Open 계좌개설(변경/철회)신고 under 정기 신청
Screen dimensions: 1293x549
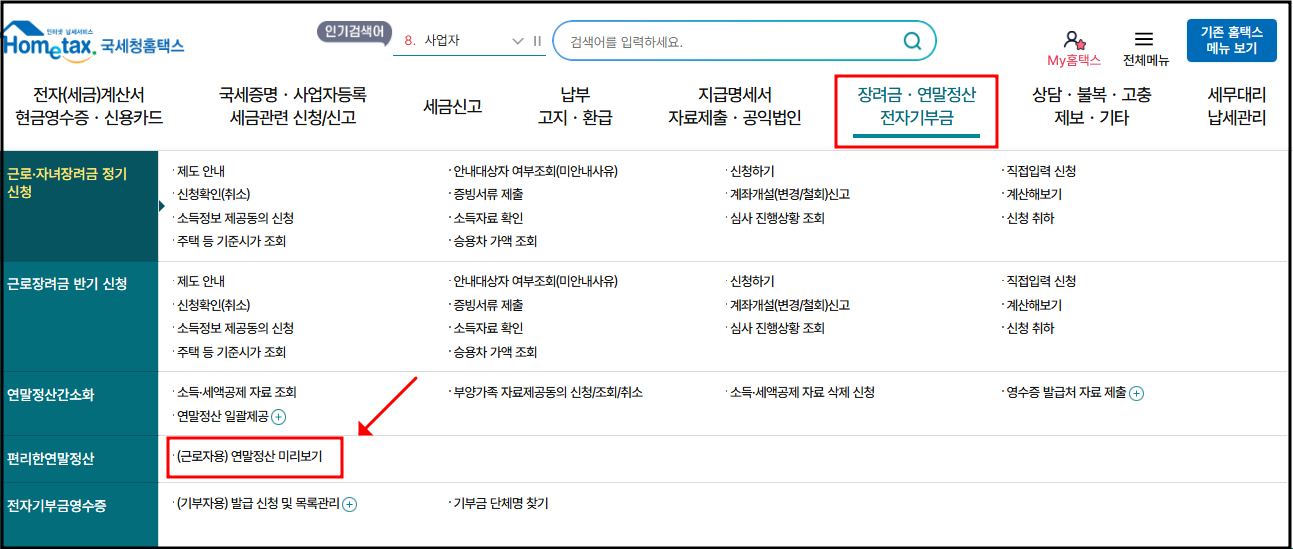(x=790, y=195)
